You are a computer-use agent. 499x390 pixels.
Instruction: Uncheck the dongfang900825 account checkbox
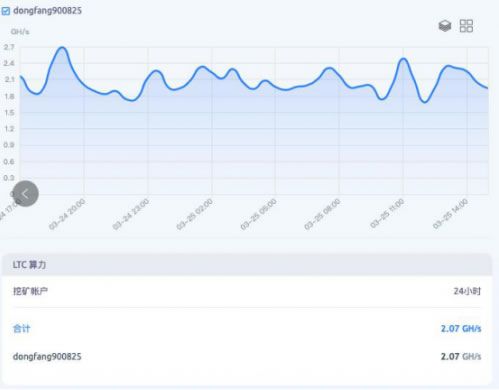pos(6,11)
